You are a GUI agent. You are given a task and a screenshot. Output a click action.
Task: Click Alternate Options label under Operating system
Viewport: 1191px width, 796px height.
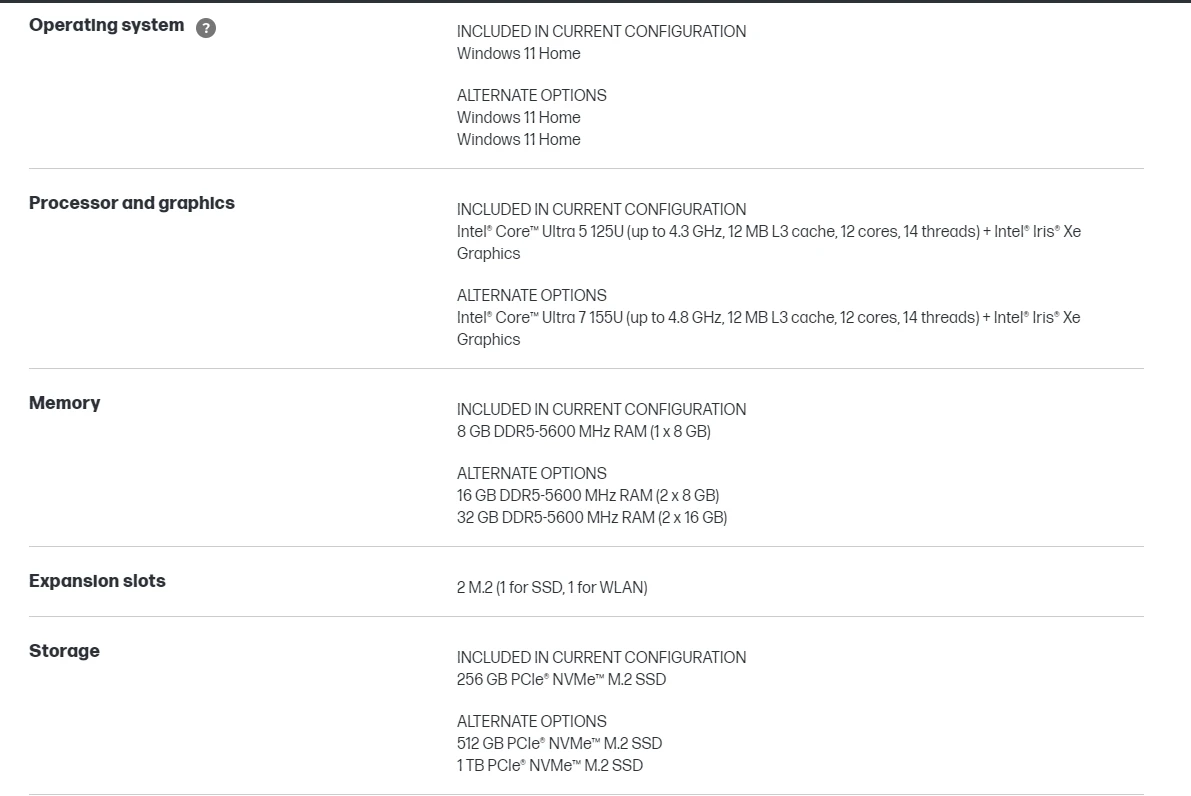click(531, 96)
